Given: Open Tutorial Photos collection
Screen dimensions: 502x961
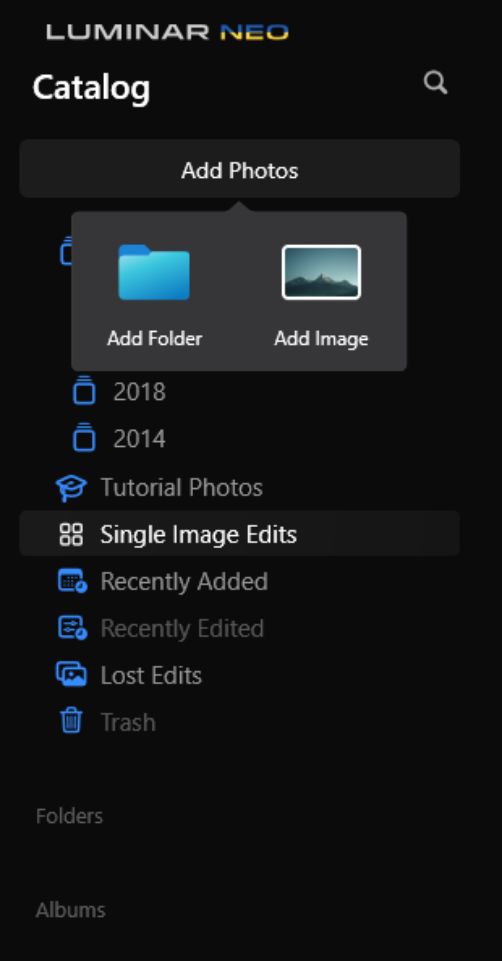Looking at the screenshot, I should (x=181, y=488).
